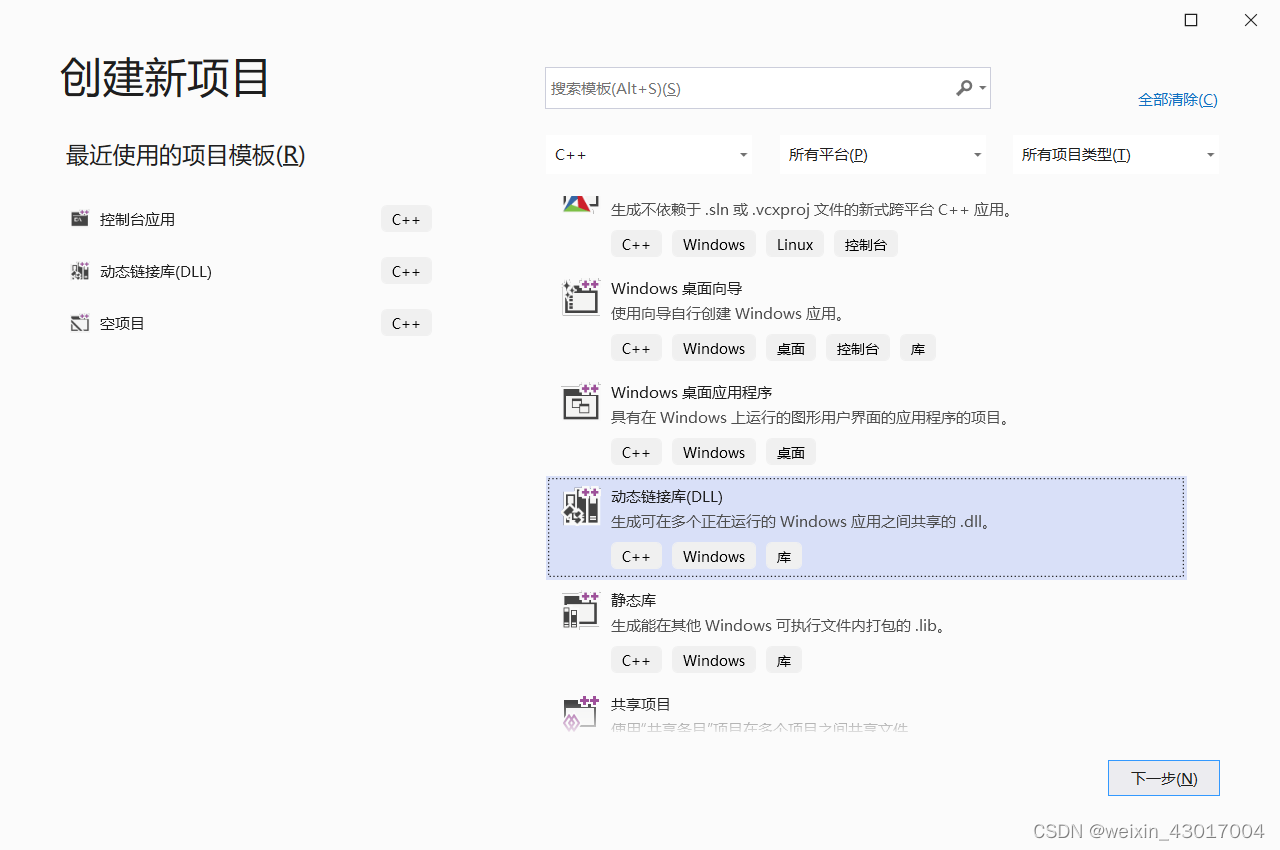Click C++ tag beside recent 动态链接库(DLL)
The image size is (1280, 850).
click(406, 271)
